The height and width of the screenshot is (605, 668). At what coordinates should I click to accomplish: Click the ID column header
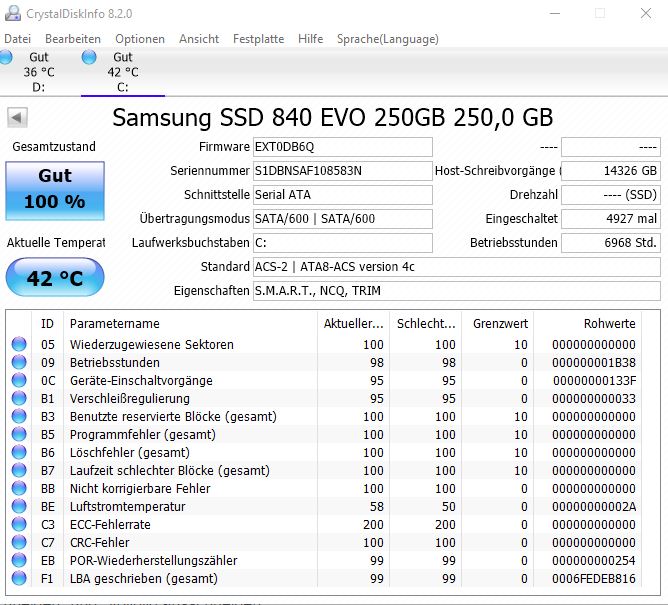47,323
